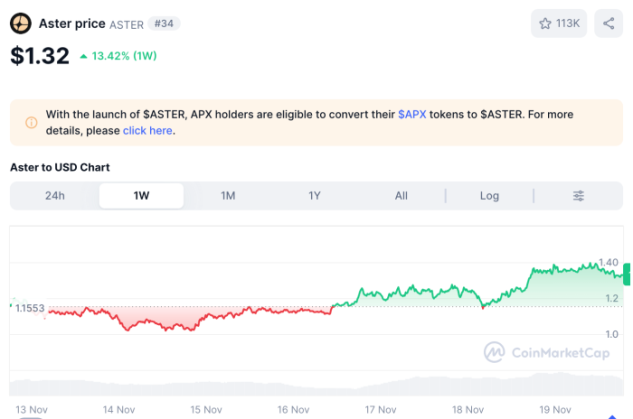This screenshot has width=633, height=419.
Task: Click the 1.40 y-axis label
Action: [x=608, y=262]
